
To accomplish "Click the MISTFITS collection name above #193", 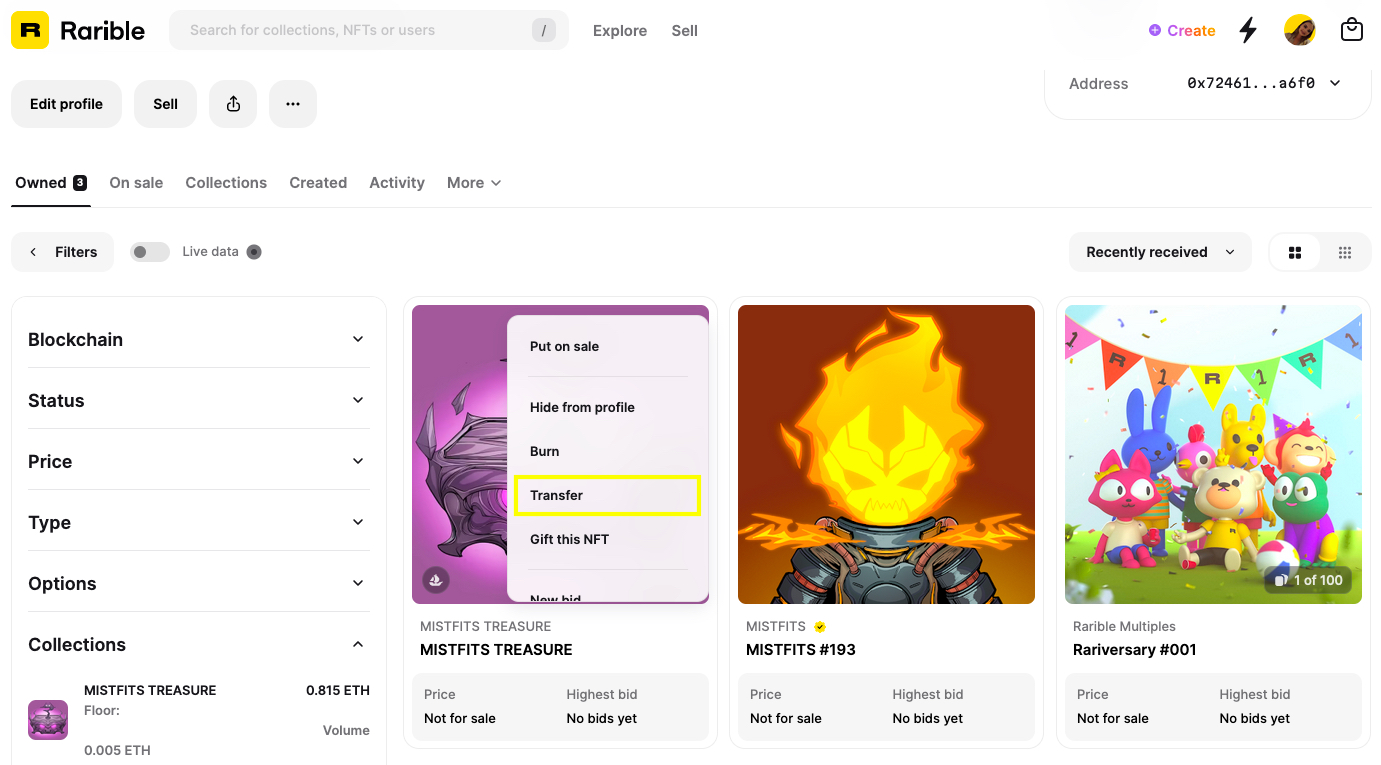I will [x=776, y=627].
